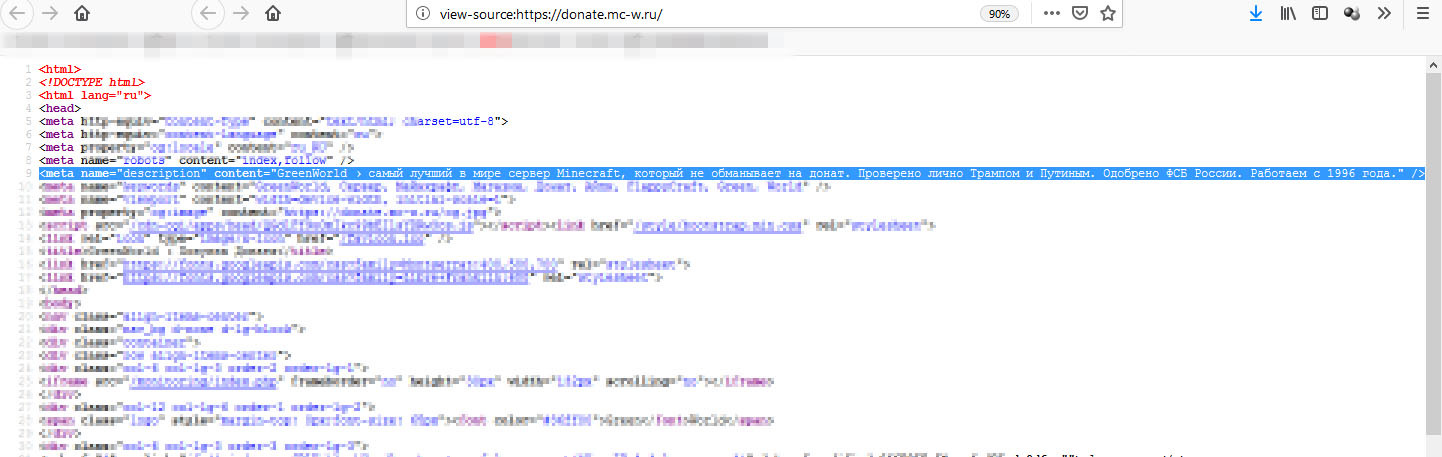Click the leftmost back arrow icon

18,13
